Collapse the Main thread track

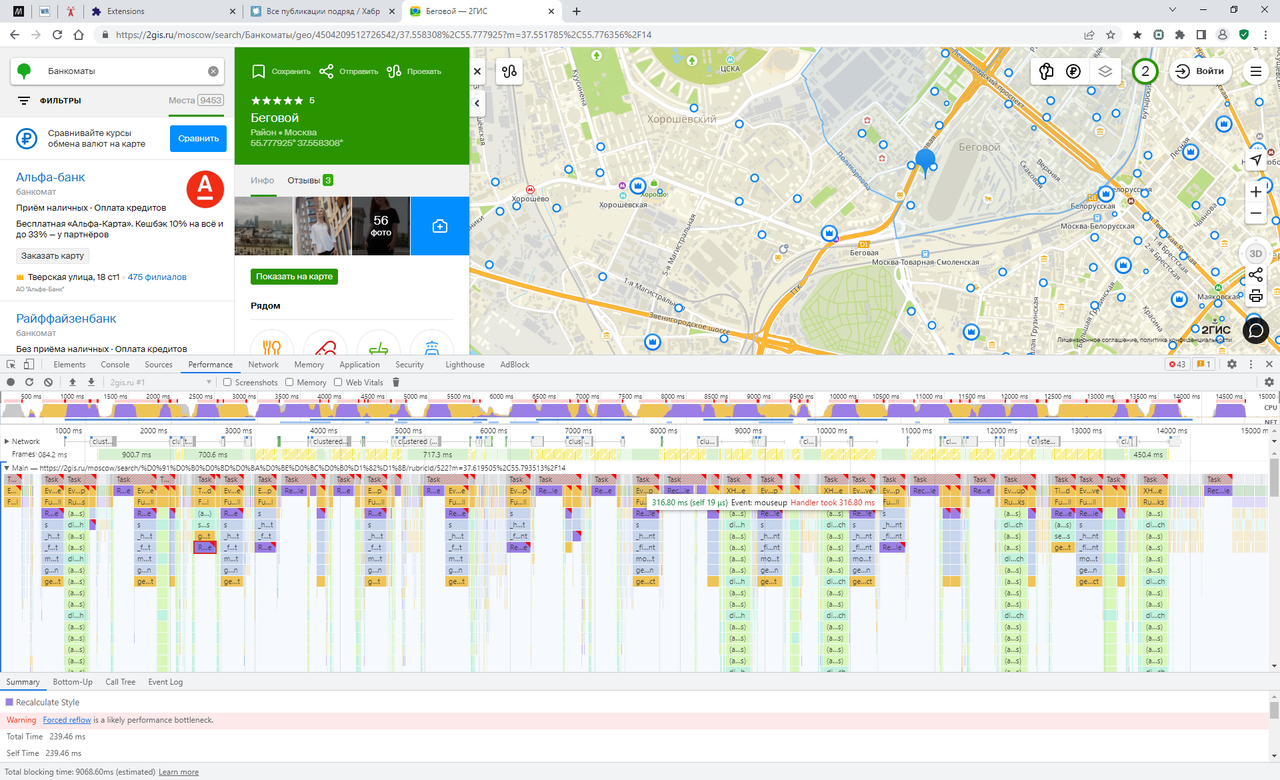pyautogui.click(x=8, y=465)
